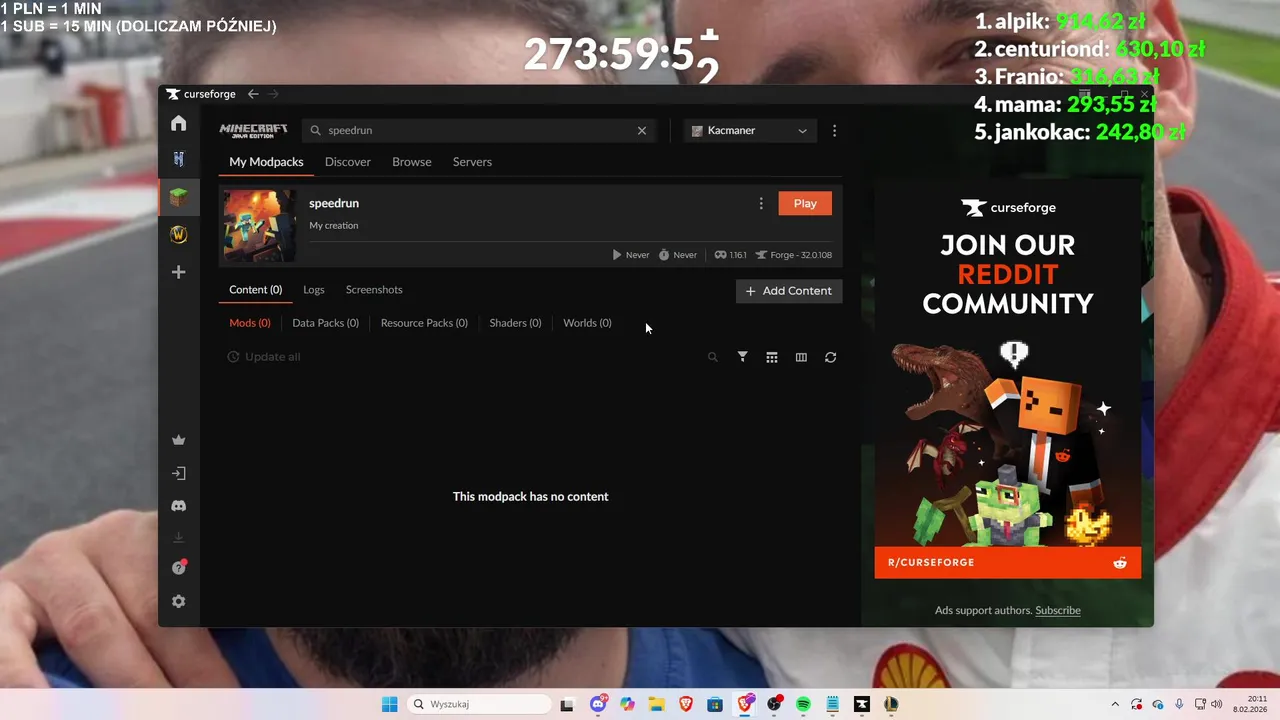
Task: Select the Shaders (0) filter
Action: [515, 323]
